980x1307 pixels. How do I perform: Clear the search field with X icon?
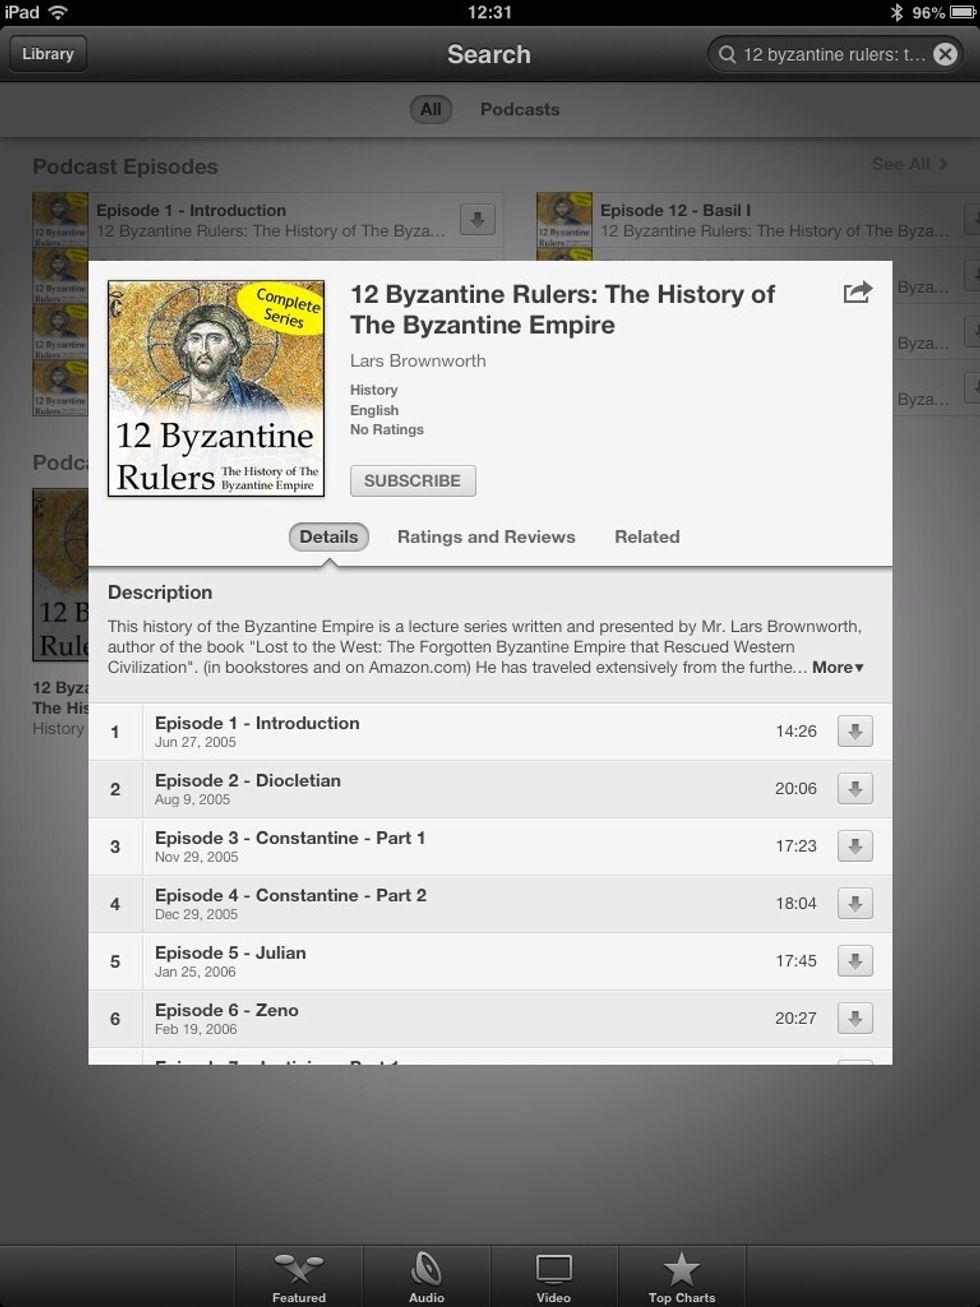click(x=945, y=54)
